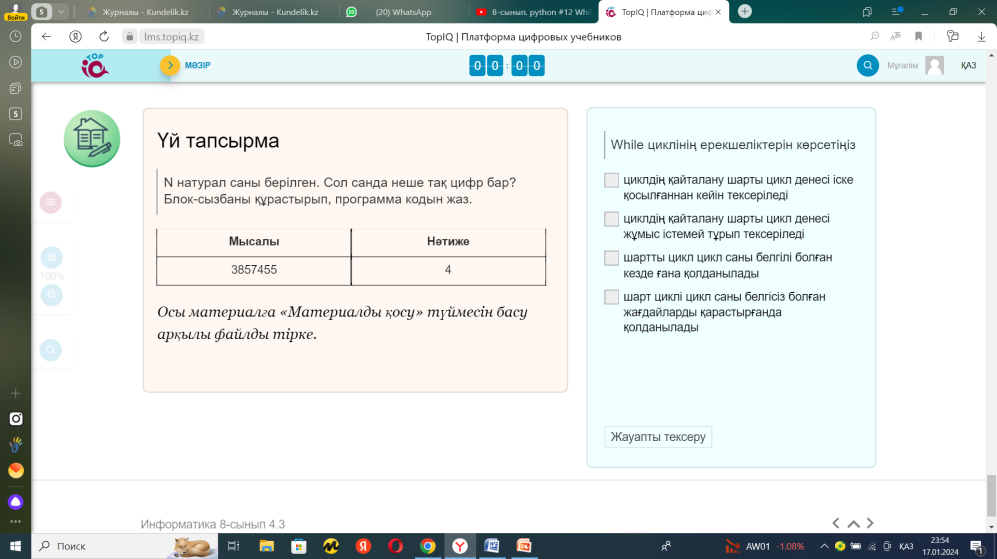Image resolution: width=997 pixels, height=559 pixels.
Task: Open the Мұғалім user profile avatar
Action: coord(934,66)
